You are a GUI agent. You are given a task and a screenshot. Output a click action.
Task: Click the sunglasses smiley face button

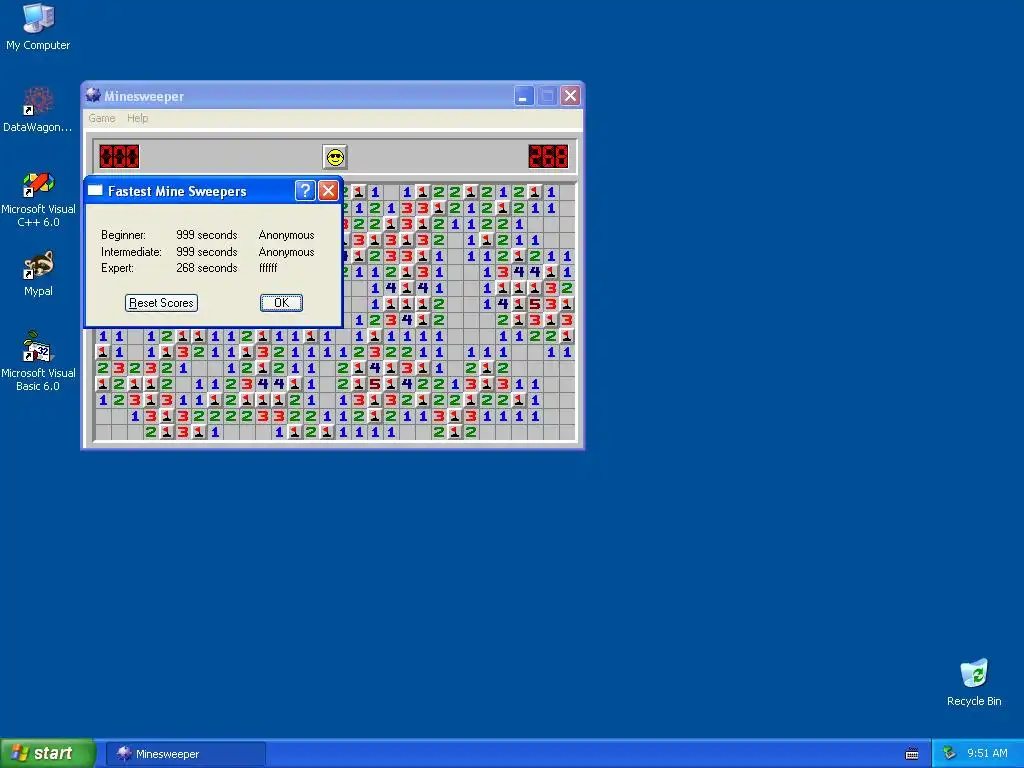tap(335, 157)
